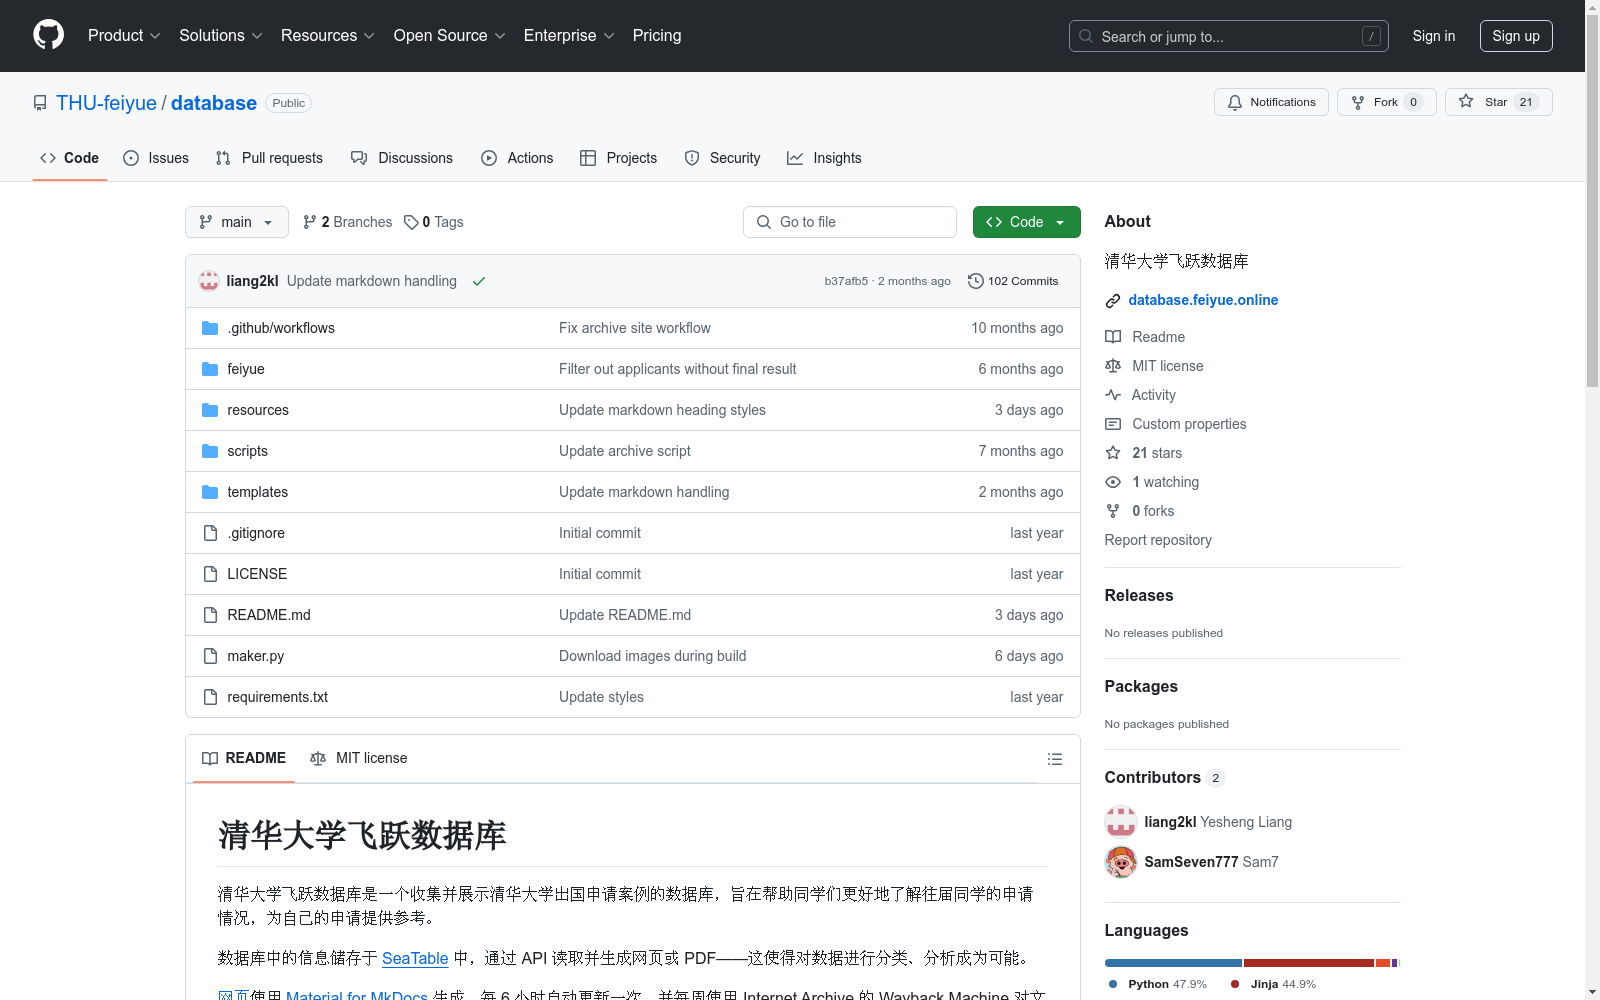Fork this repository
The width and height of the screenshot is (1600, 1000).
1386,102
